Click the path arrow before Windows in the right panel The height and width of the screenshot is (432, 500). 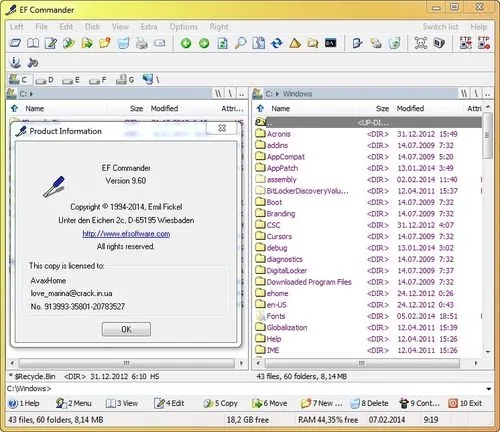pos(277,94)
